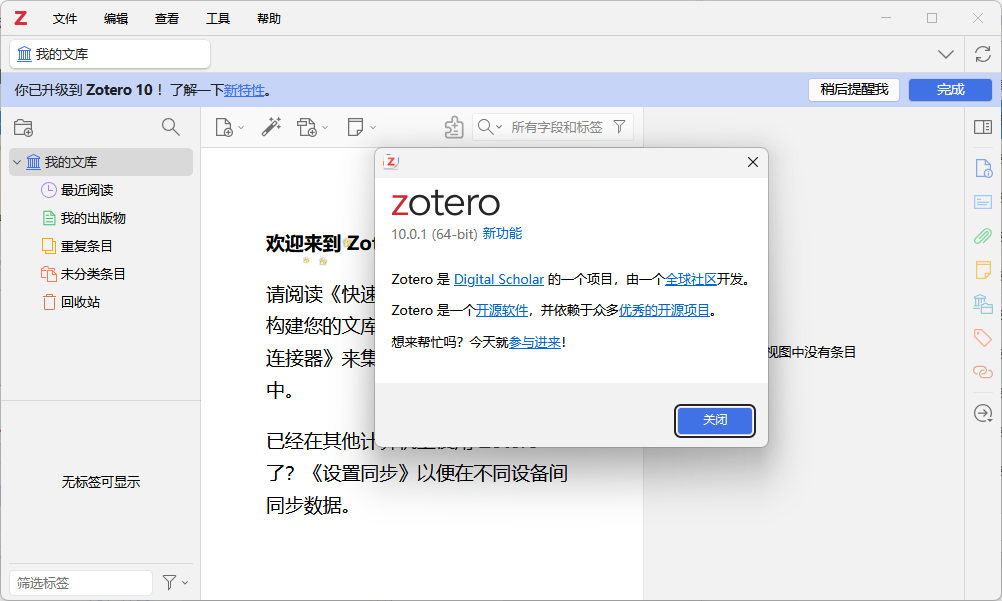1002x601 pixels.
Task: Open the add attachment dropdown arrow
Action: coord(325,128)
